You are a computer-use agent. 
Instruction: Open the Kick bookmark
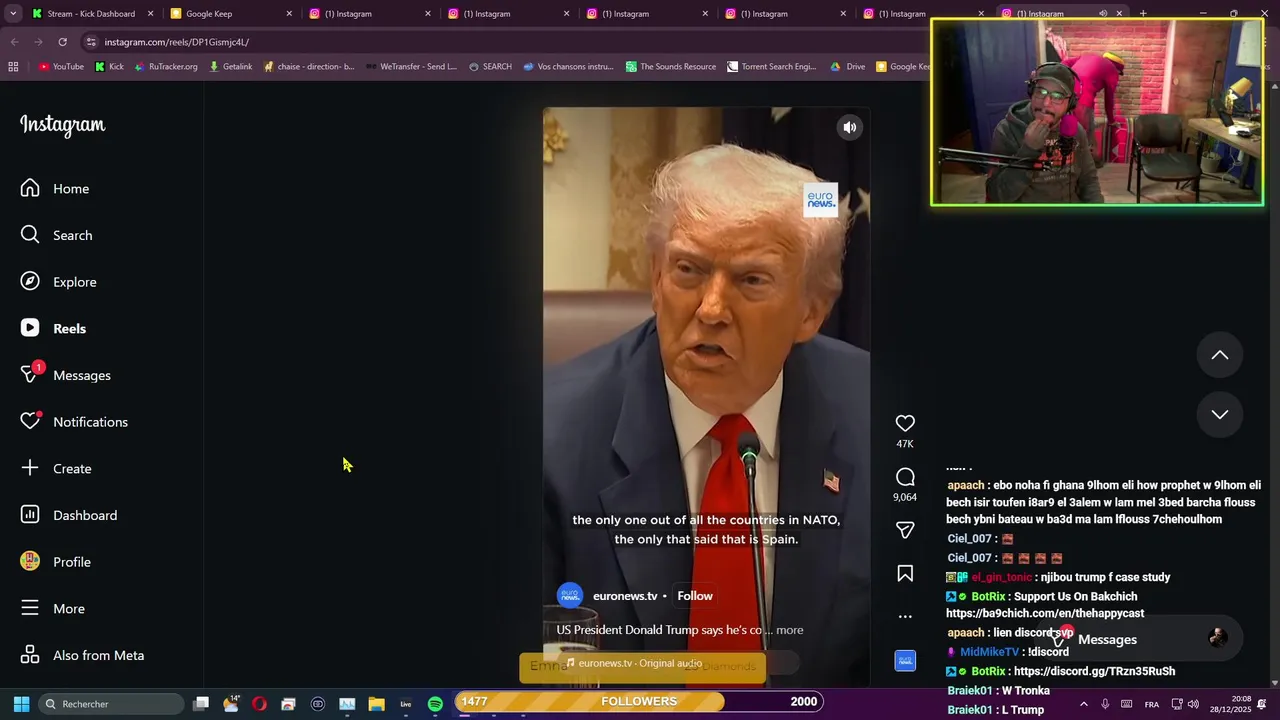(109, 67)
